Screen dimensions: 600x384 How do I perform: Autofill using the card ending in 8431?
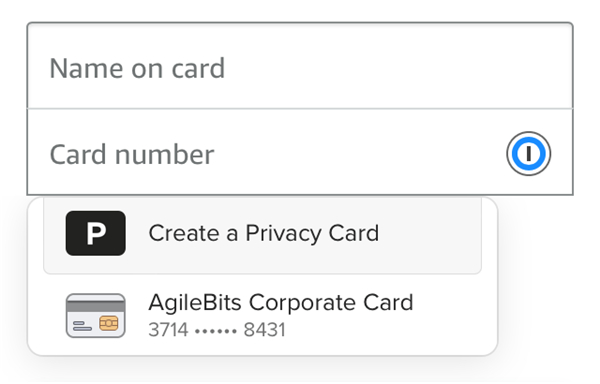pos(262,315)
